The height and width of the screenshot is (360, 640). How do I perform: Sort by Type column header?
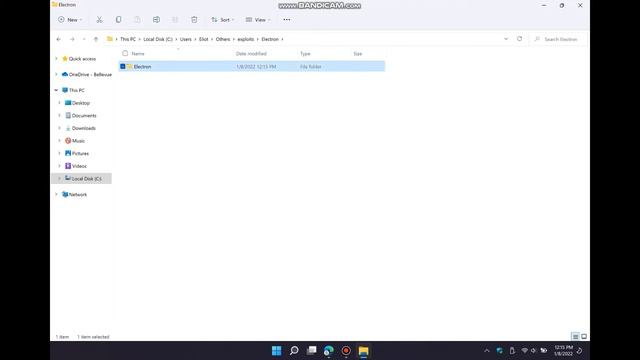click(x=305, y=53)
